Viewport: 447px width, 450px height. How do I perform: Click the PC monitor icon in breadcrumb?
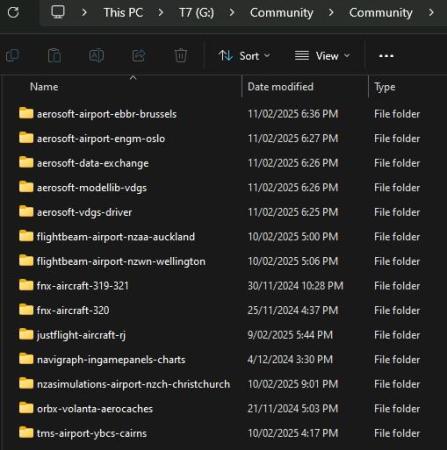[x=58, y=12]
